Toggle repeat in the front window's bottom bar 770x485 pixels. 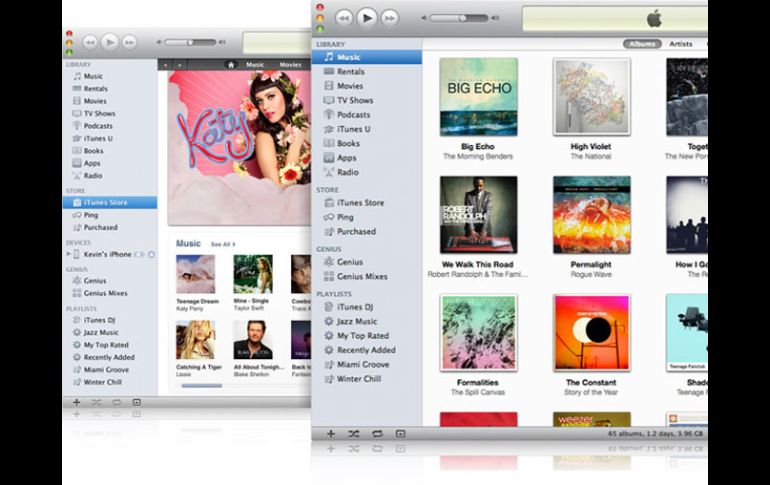pyautogui.click(x=377, y=434)
